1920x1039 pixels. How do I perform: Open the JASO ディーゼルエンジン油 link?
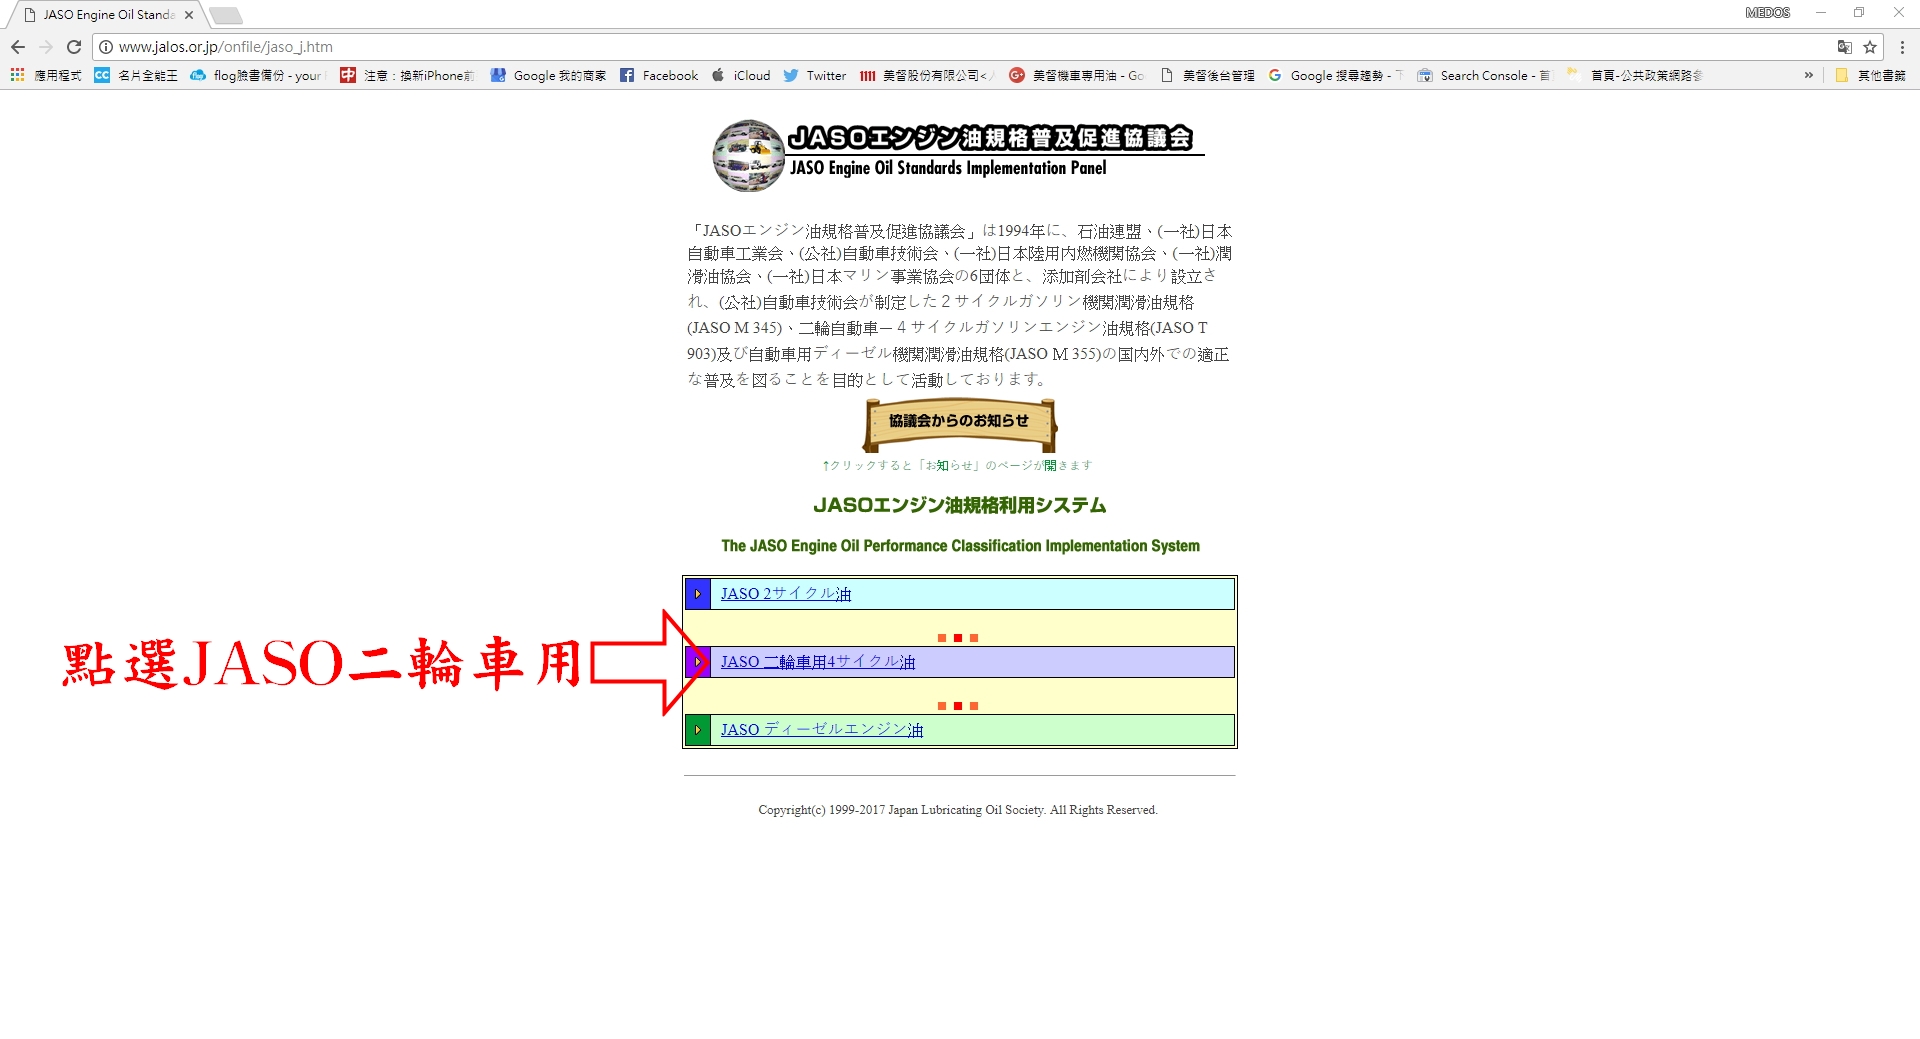822,730
